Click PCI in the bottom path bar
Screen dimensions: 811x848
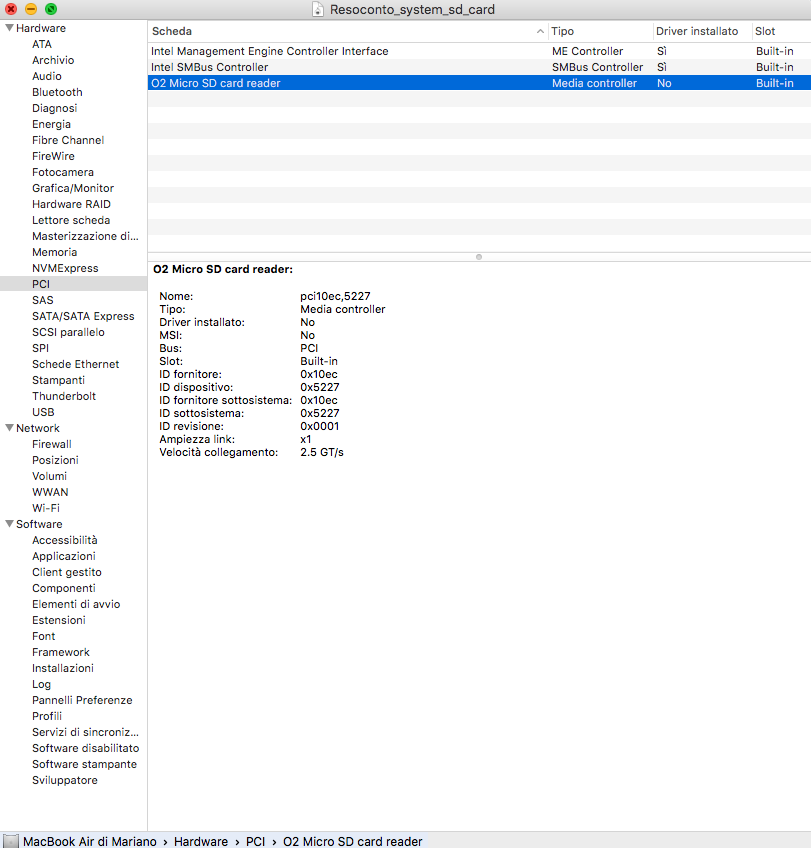pos(255,841)
